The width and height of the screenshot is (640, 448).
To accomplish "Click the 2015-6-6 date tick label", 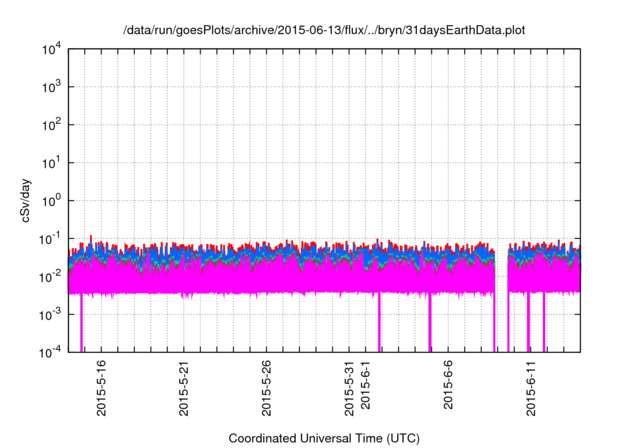I will click(x=448, y=385).
